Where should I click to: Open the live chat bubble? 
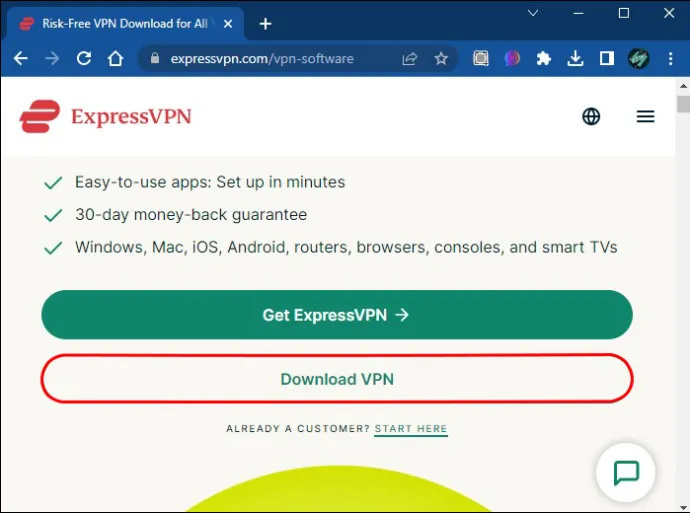click(626, 473)
